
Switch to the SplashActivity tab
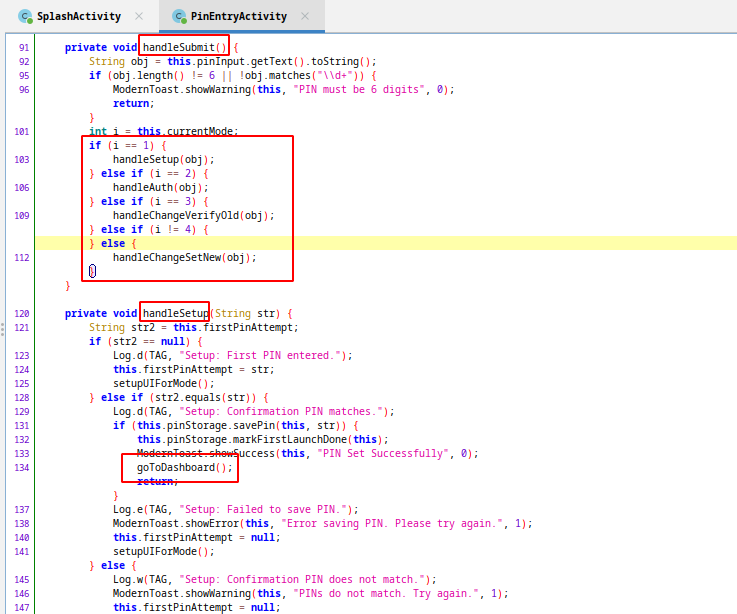point(78,16)
